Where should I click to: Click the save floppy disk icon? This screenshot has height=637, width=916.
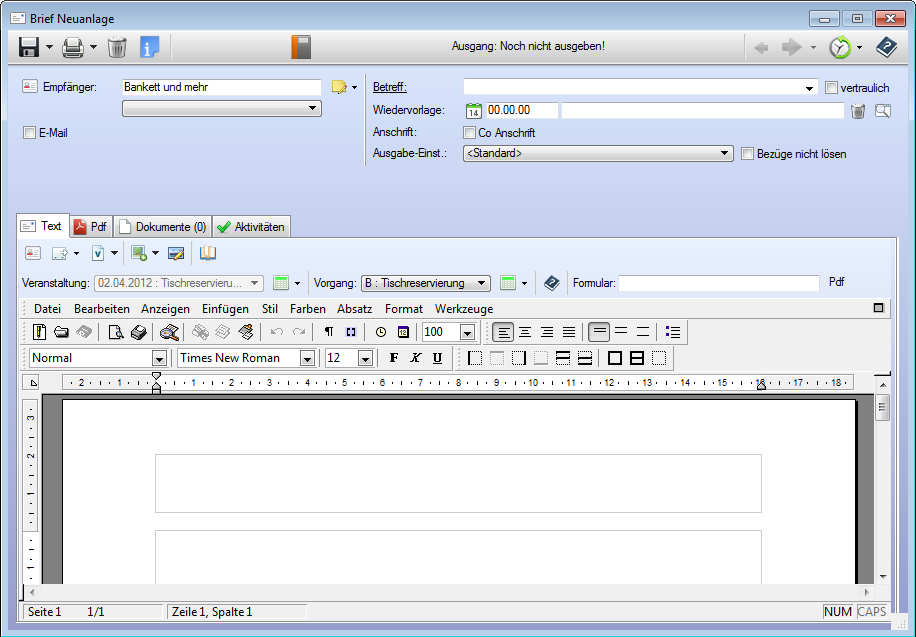click(28, 47)
